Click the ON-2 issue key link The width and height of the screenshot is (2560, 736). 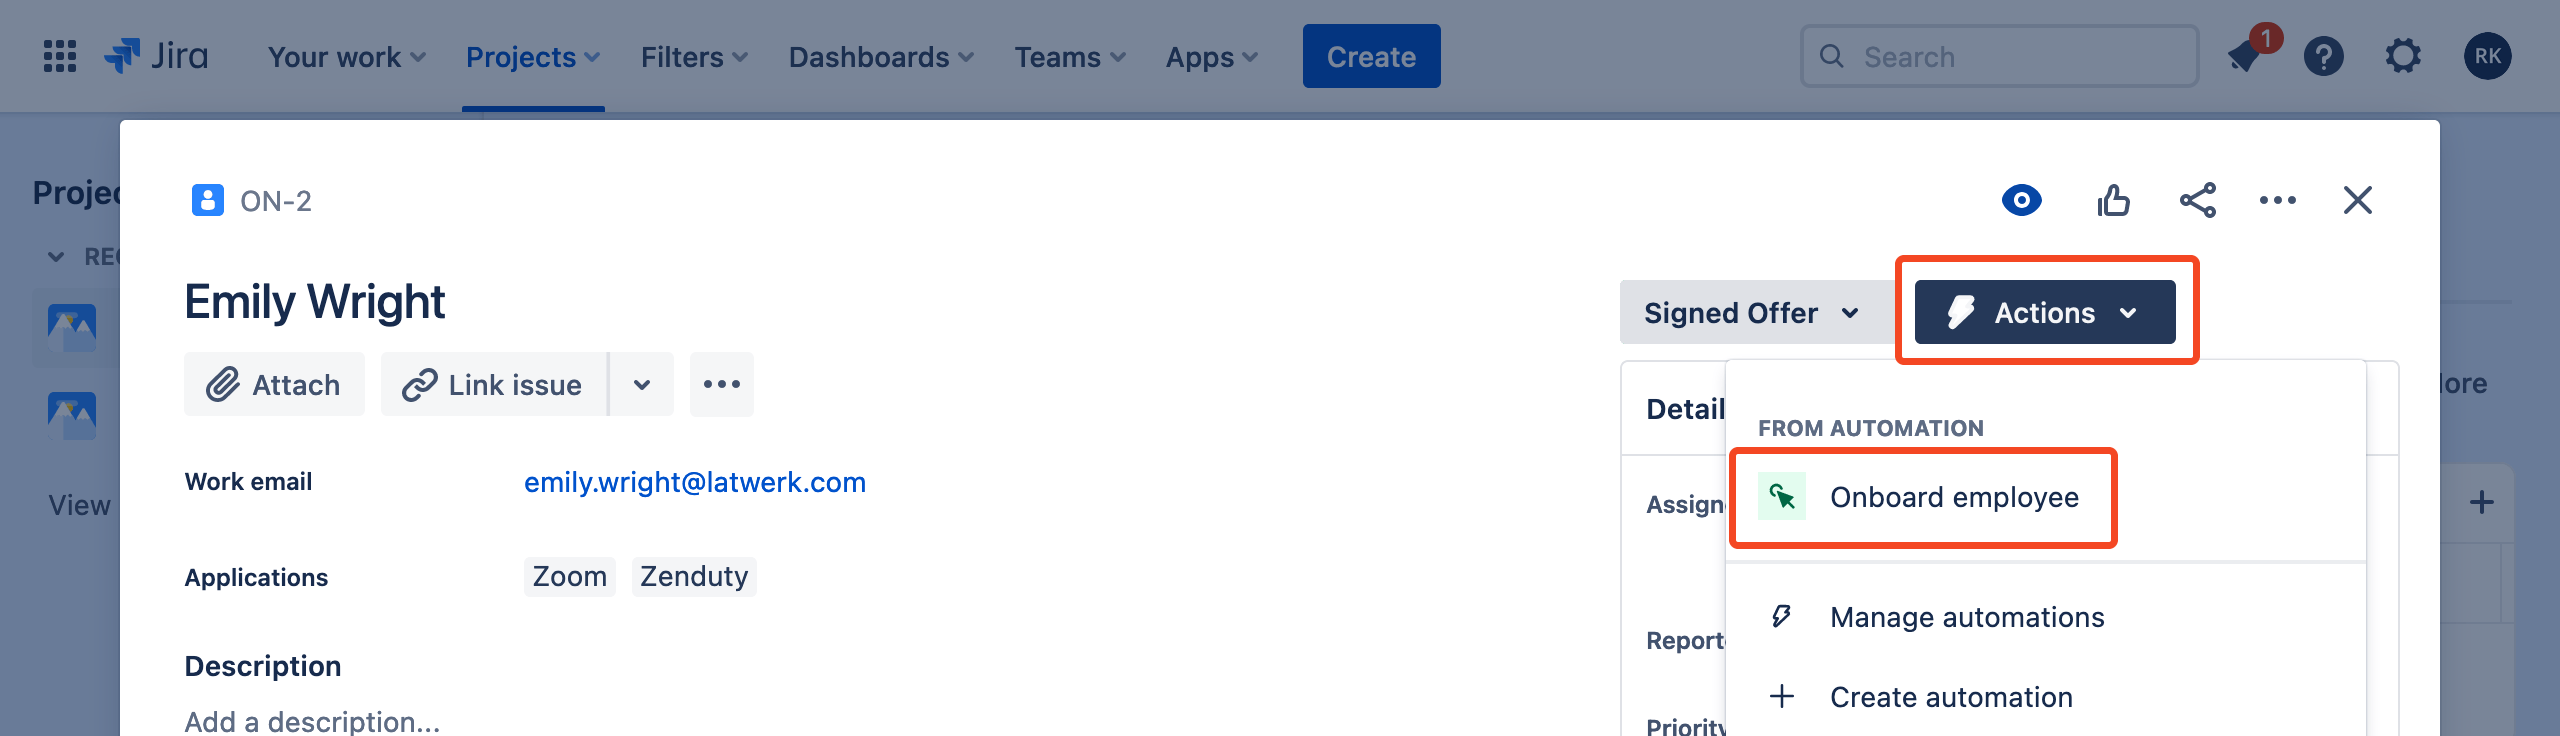[276, 201]
